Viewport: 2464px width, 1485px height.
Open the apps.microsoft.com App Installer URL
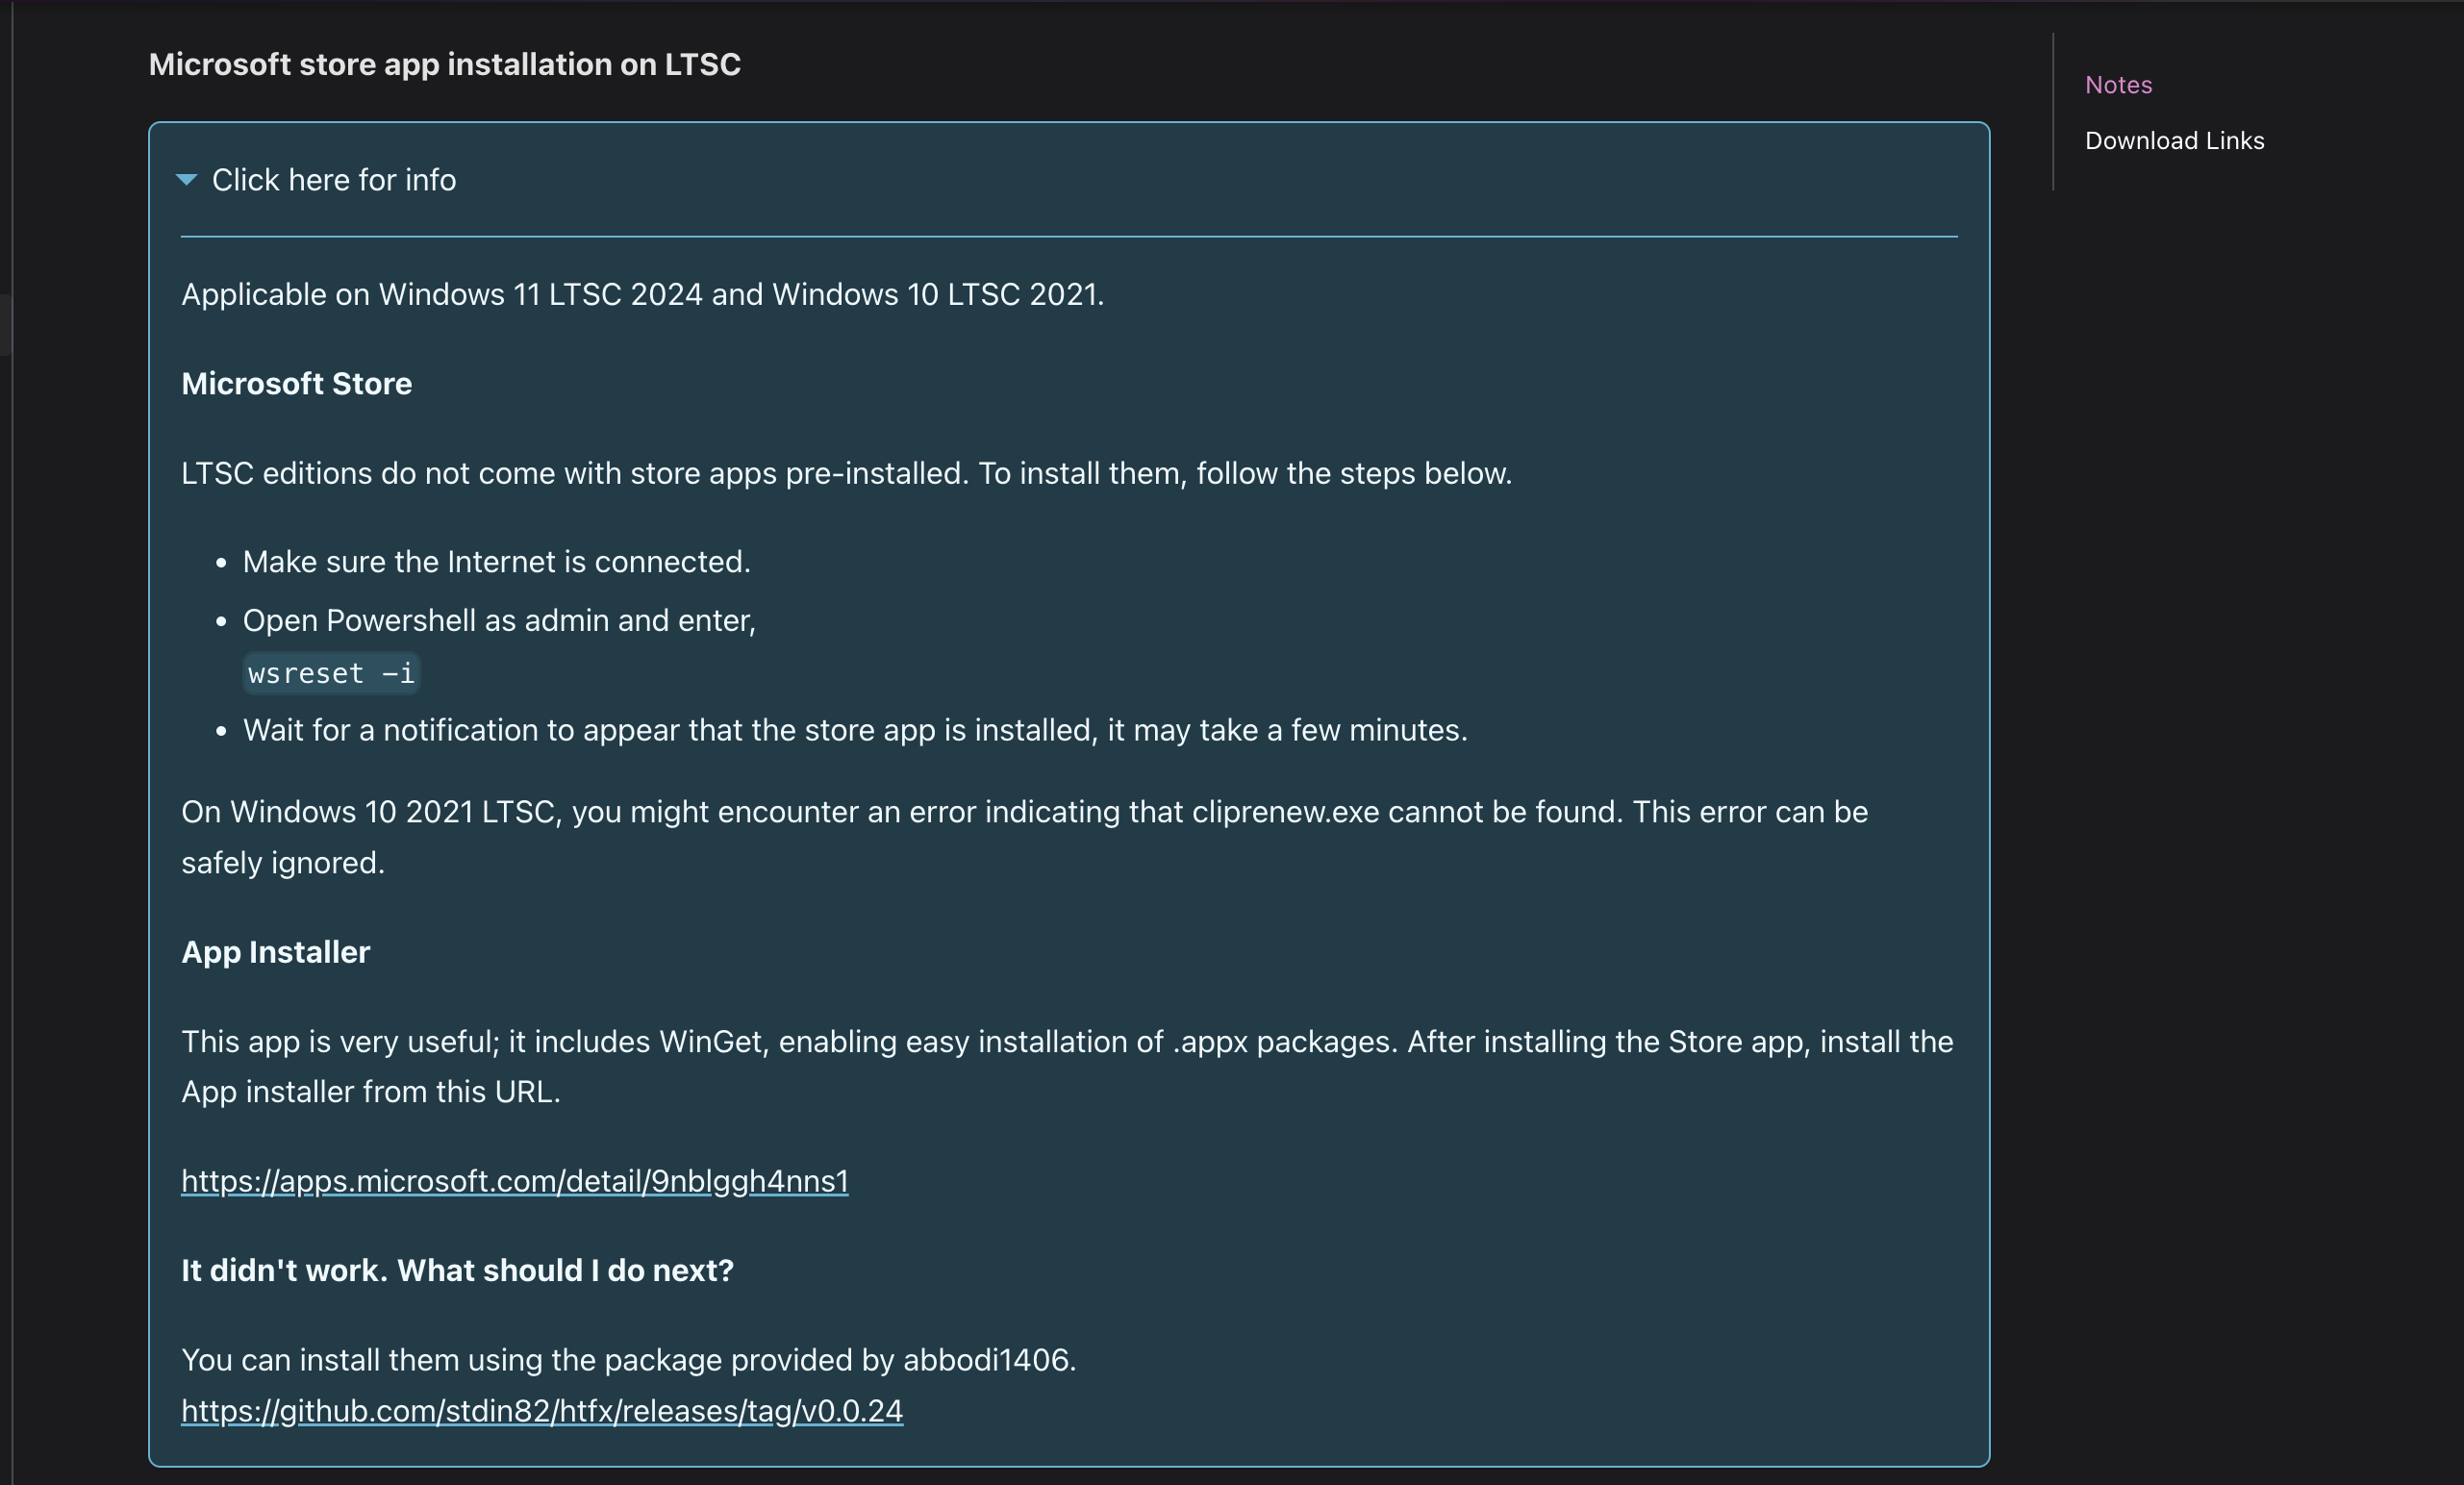coord(514,1181)
